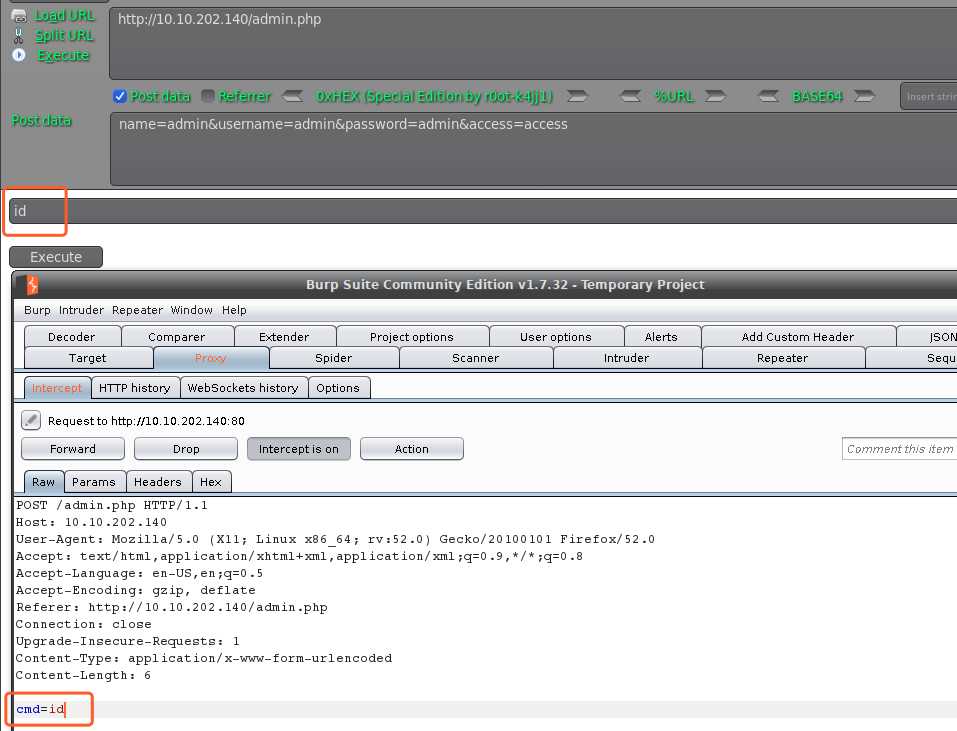Click the Load URL icon in HackBar

pyautogui.click(x=19, y=16)
